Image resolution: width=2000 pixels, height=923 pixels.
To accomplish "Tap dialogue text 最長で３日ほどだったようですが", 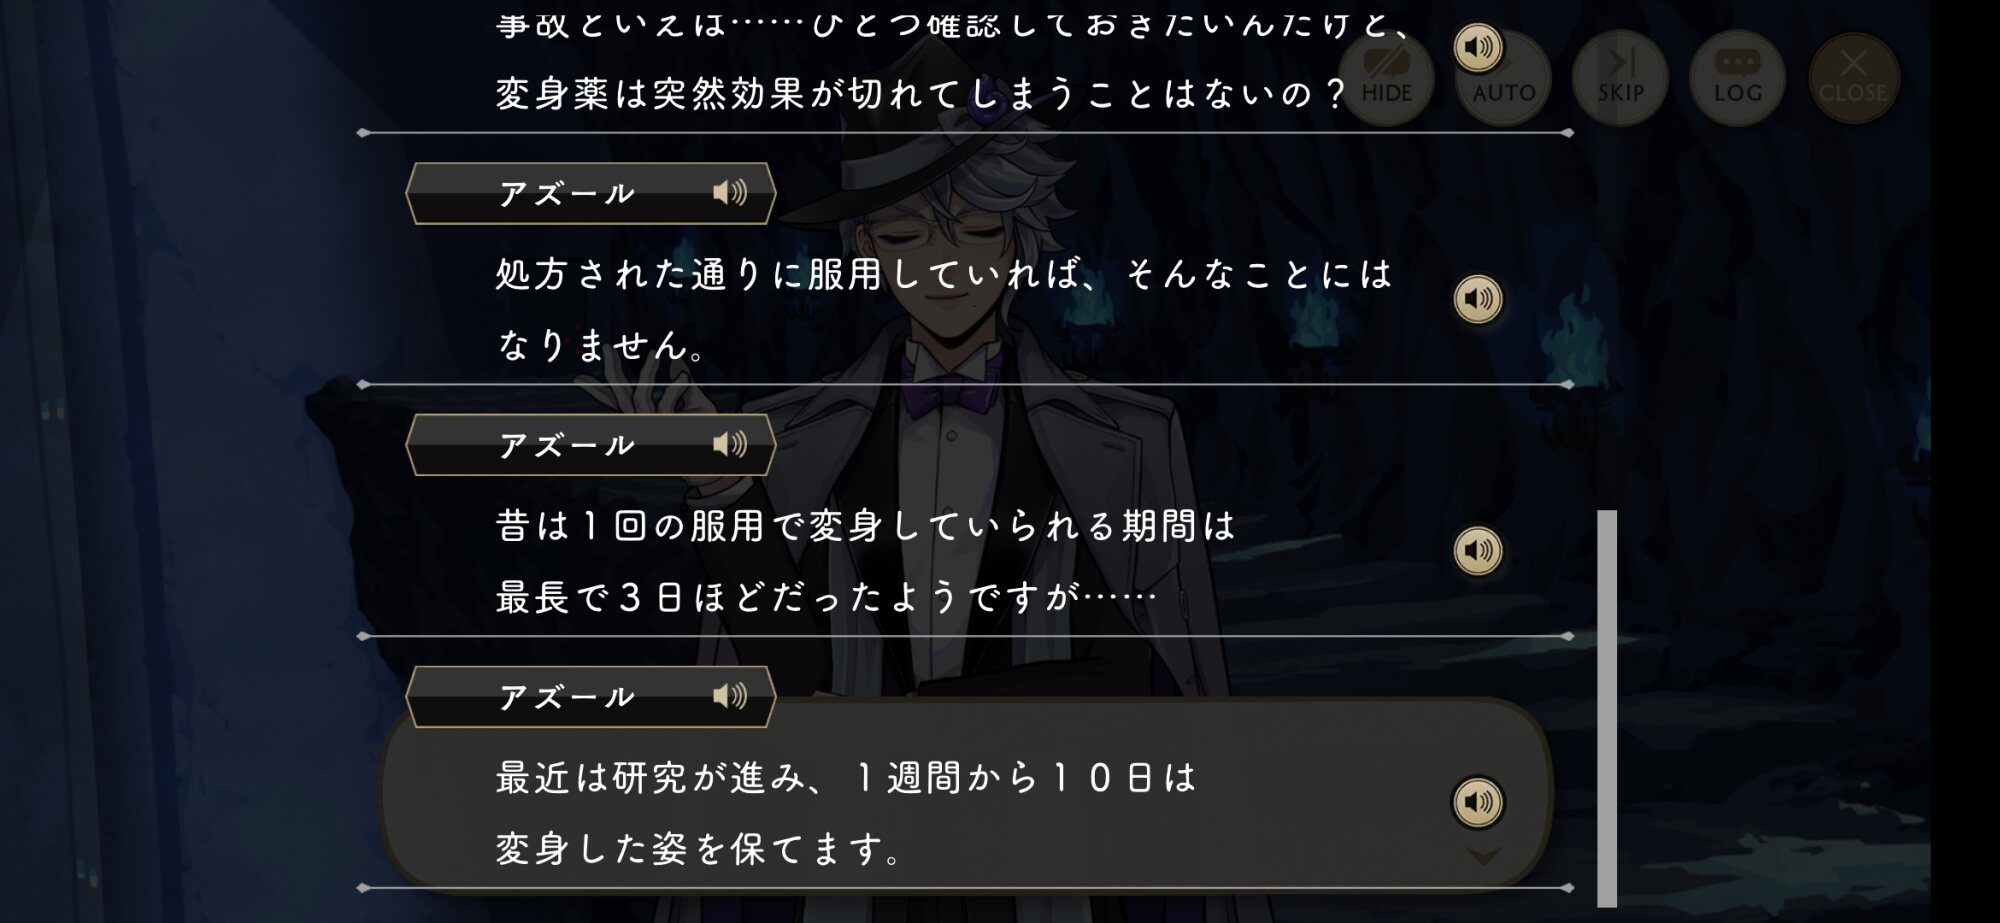I will pos(827,597).
